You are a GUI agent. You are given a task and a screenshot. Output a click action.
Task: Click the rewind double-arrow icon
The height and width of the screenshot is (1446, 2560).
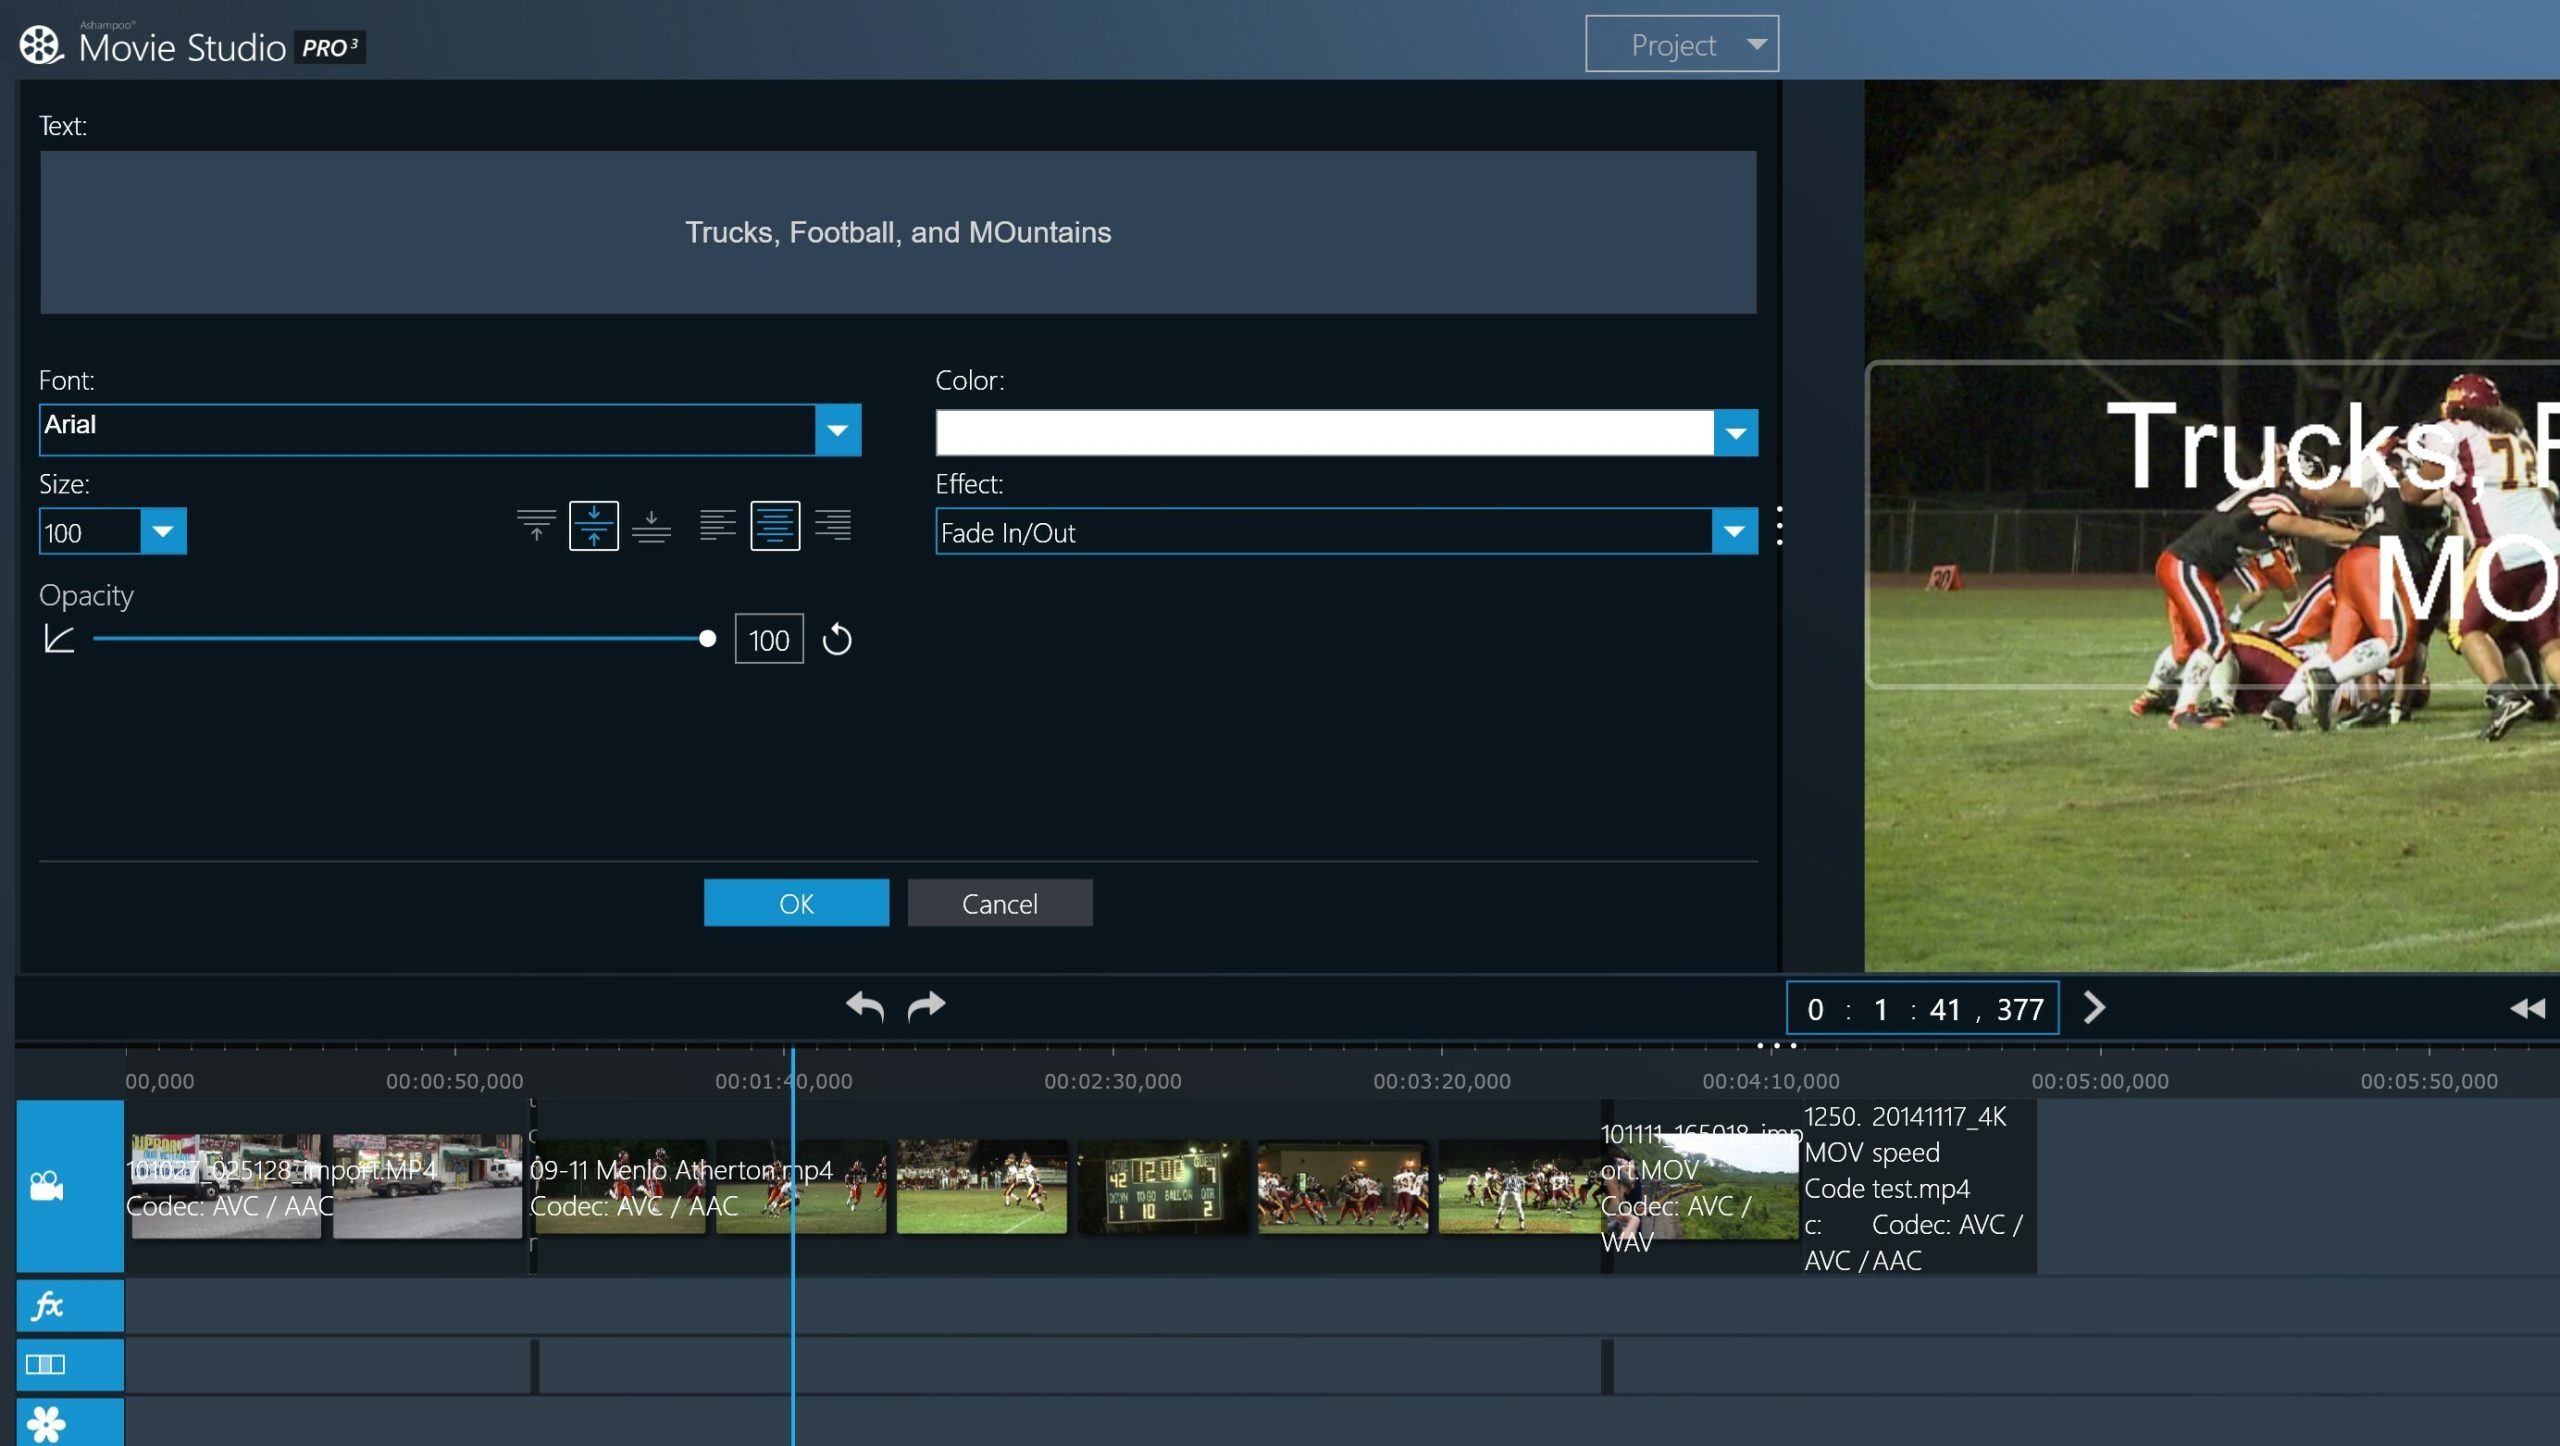(2527, 1008)
